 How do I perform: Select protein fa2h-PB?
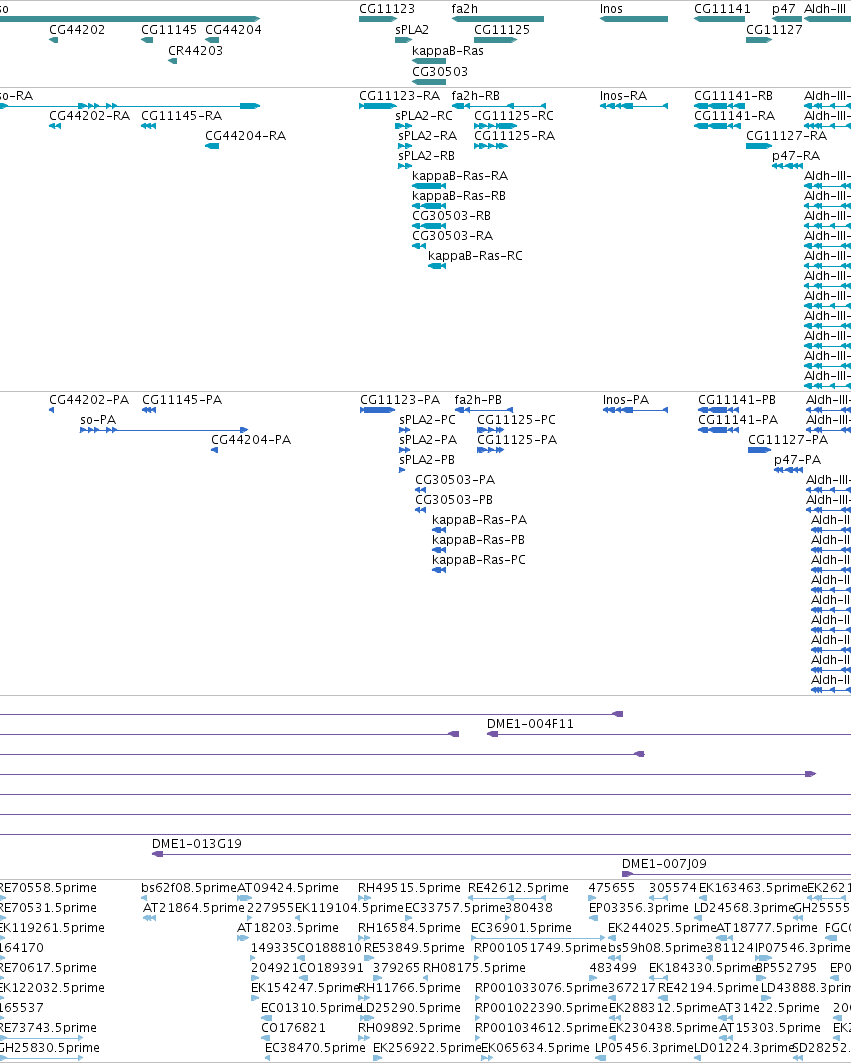(x=478, y=400)
